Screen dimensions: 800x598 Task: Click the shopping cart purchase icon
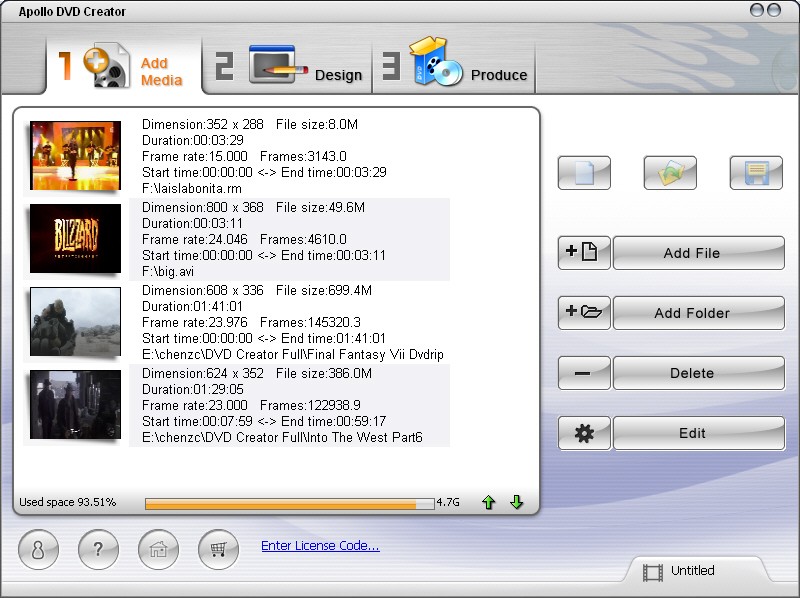(218, 548)
